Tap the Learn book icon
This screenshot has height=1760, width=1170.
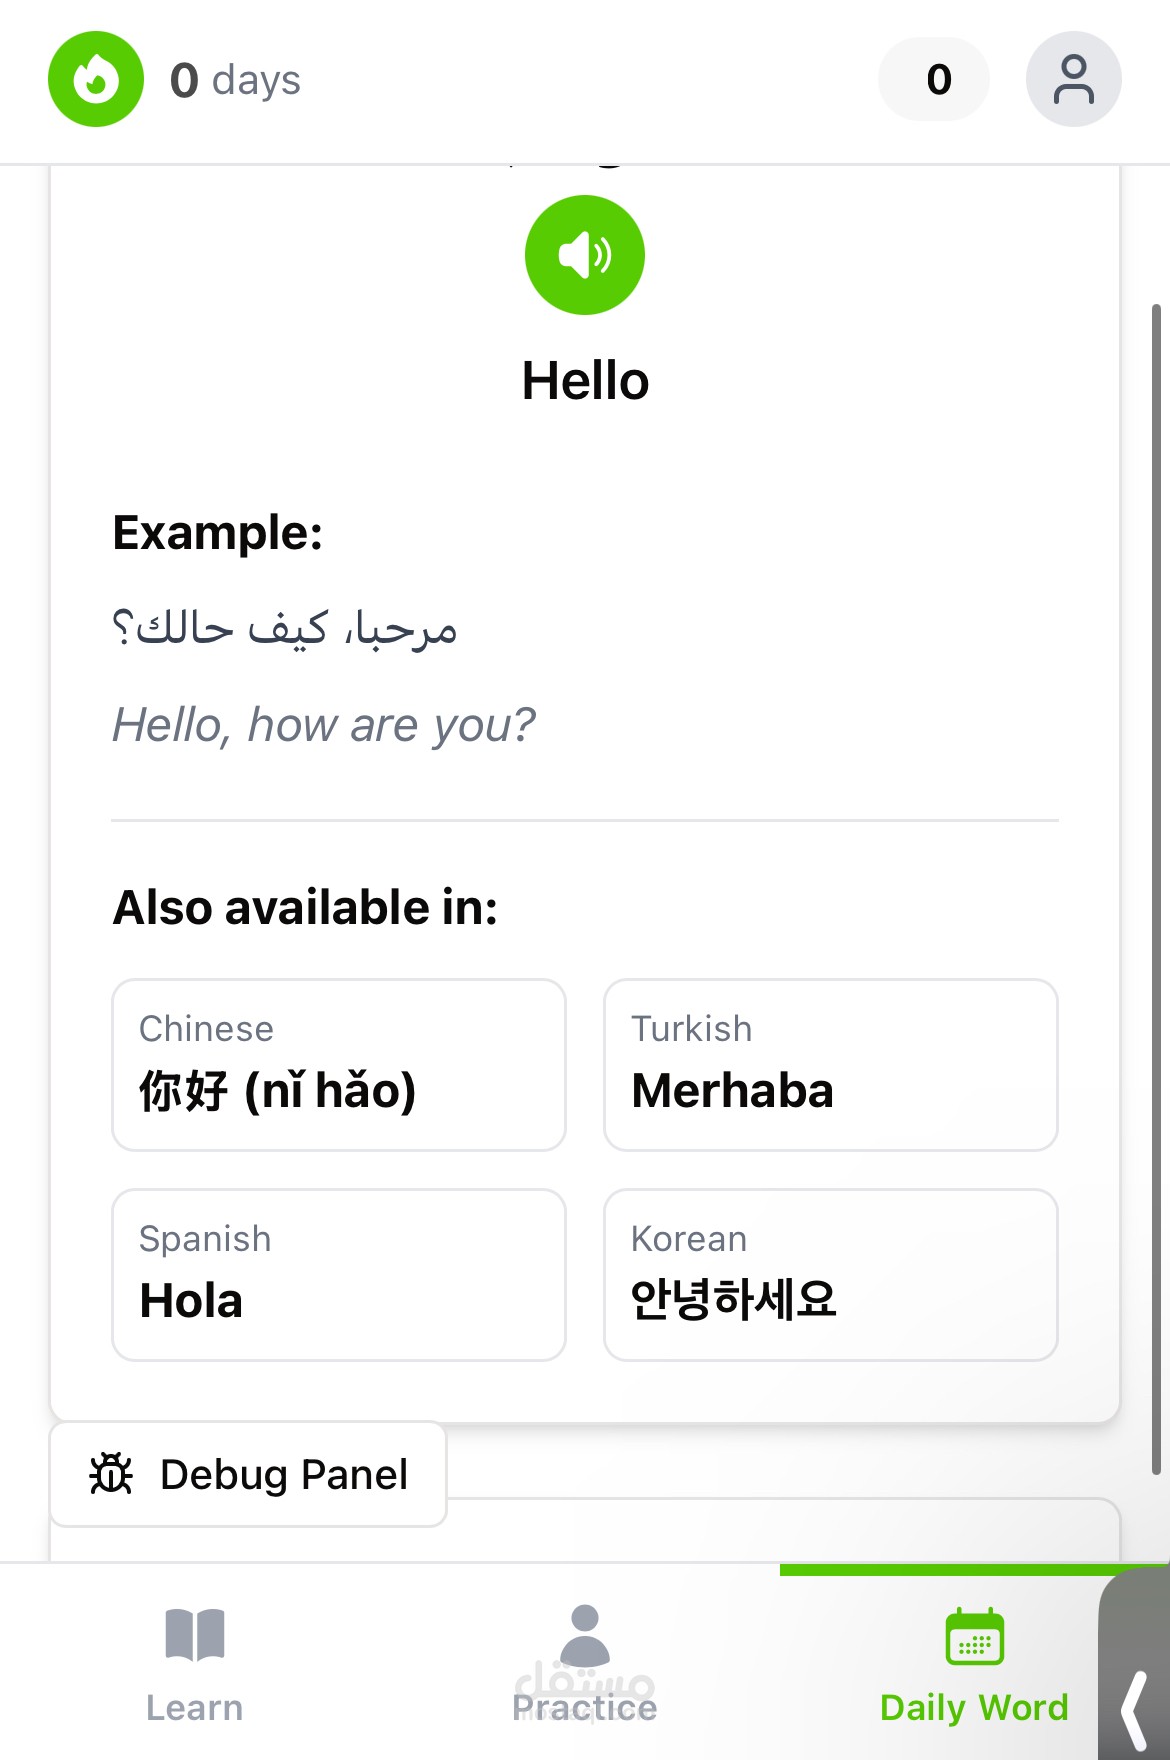pyautogui.click(x=195, y=1635)
